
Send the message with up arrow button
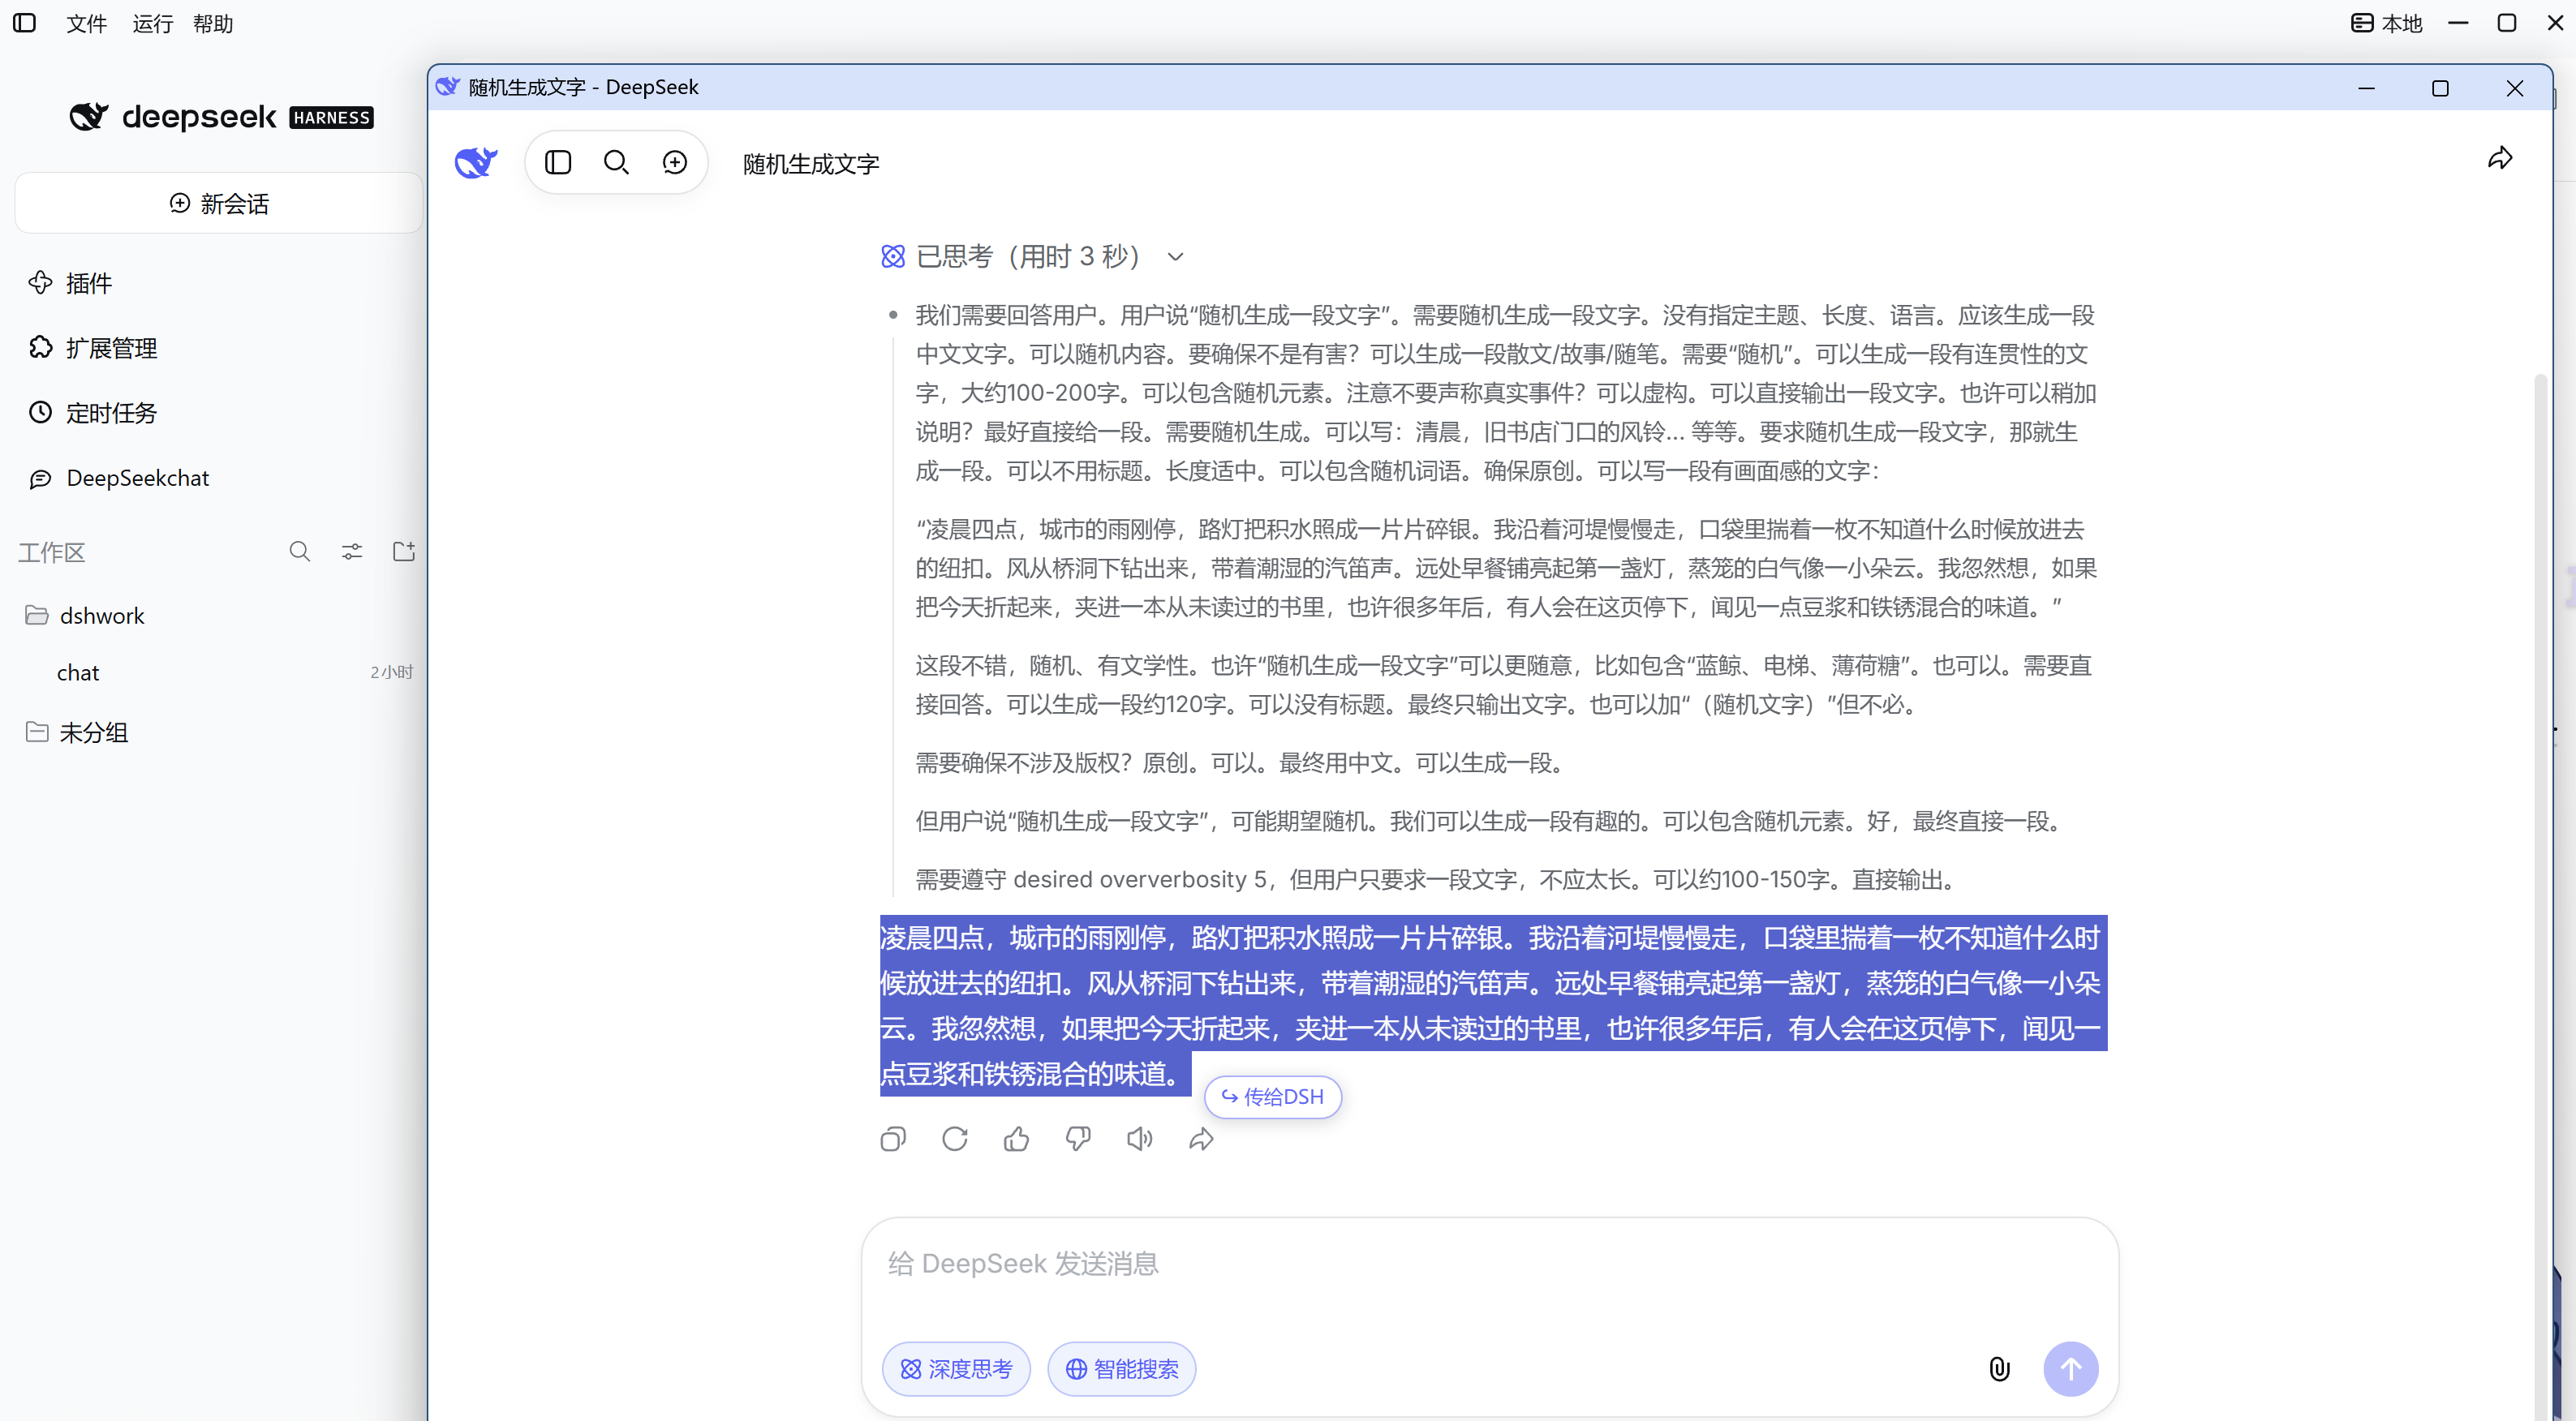2071,1369
